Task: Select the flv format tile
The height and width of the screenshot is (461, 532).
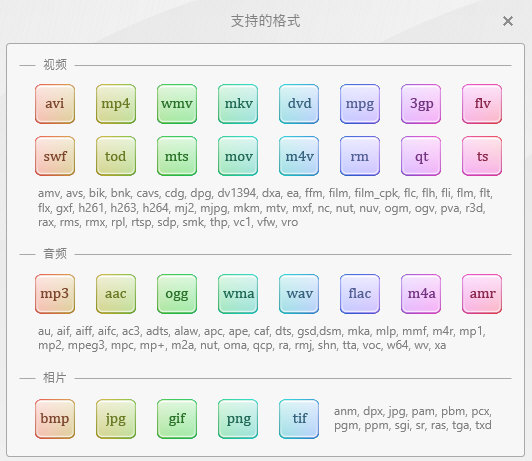Action: coord(482,104)
